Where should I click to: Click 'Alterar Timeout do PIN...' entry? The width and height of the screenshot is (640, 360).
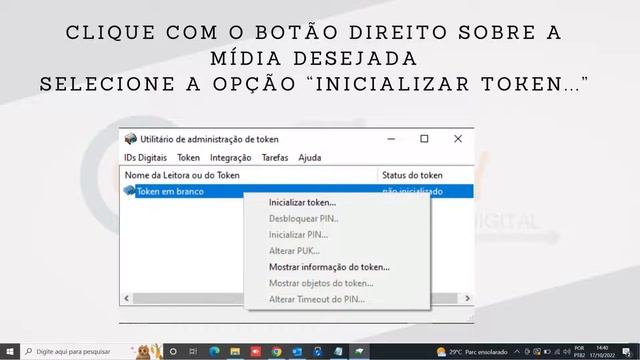point(317,299)
